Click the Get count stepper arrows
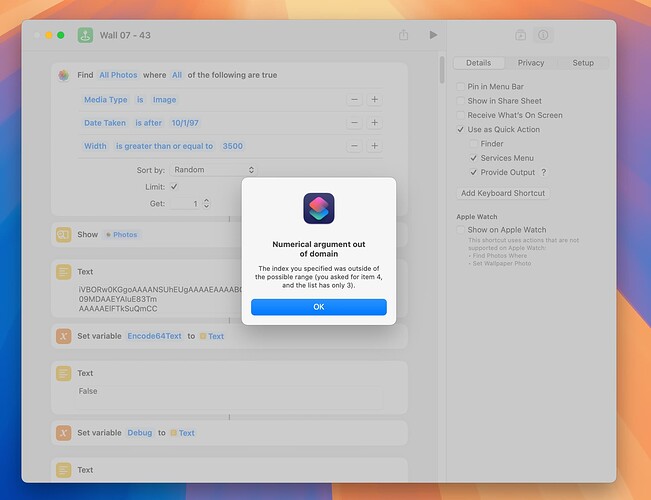Screen dimensions: 651x500 tap(206, 204)
